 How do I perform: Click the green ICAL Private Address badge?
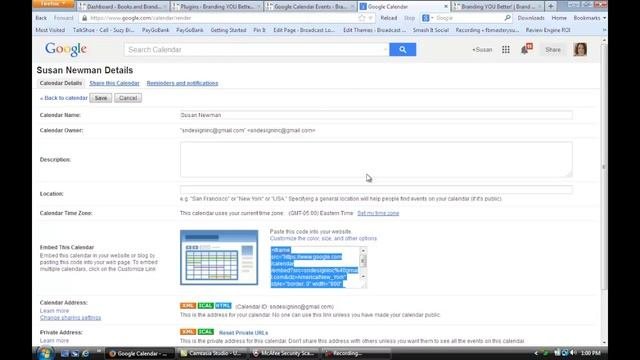pyautogui.click(x=205, y=332)
